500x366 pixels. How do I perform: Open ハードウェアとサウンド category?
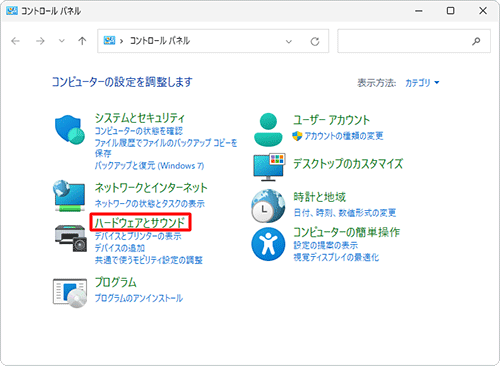coord(140,223)
